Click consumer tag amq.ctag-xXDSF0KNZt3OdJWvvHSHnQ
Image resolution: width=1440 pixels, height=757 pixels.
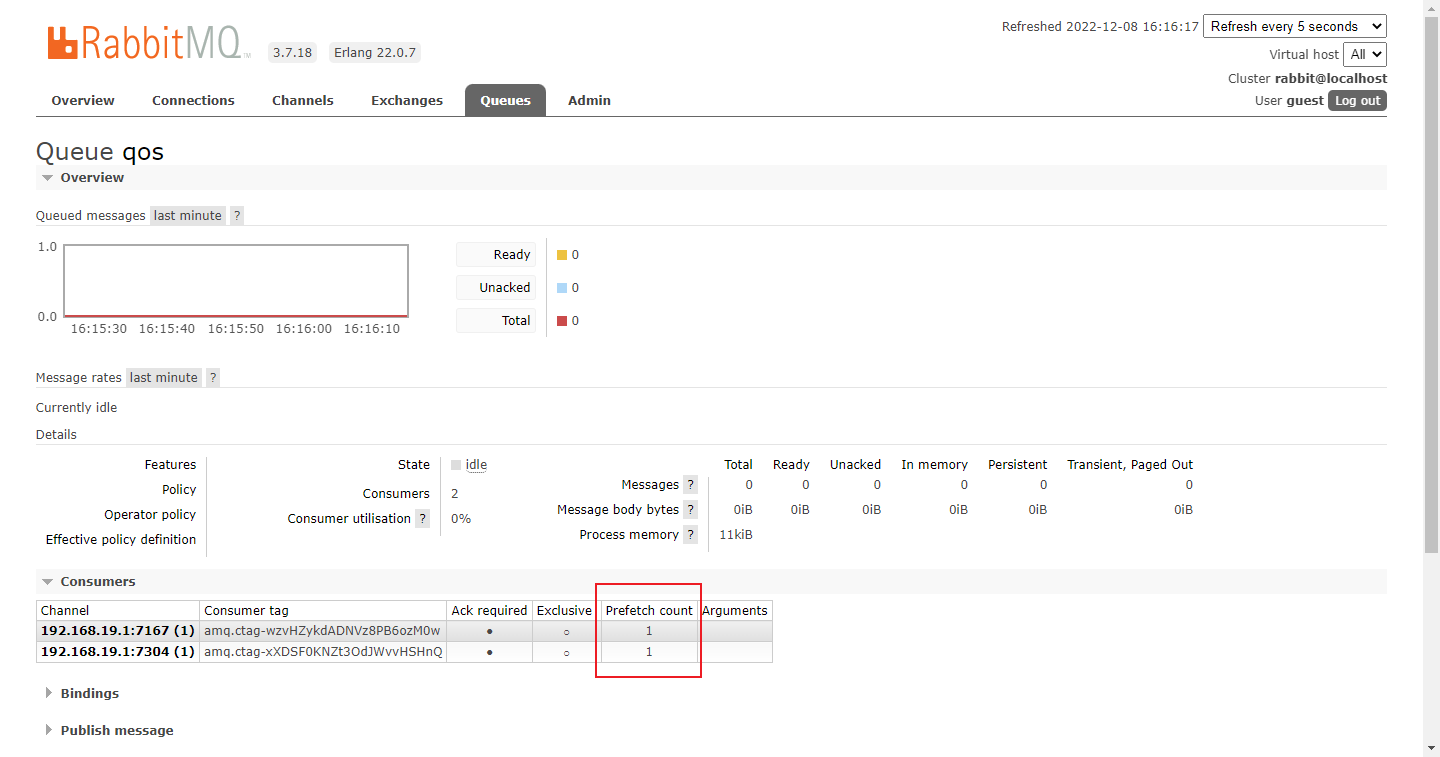(323, 651)
